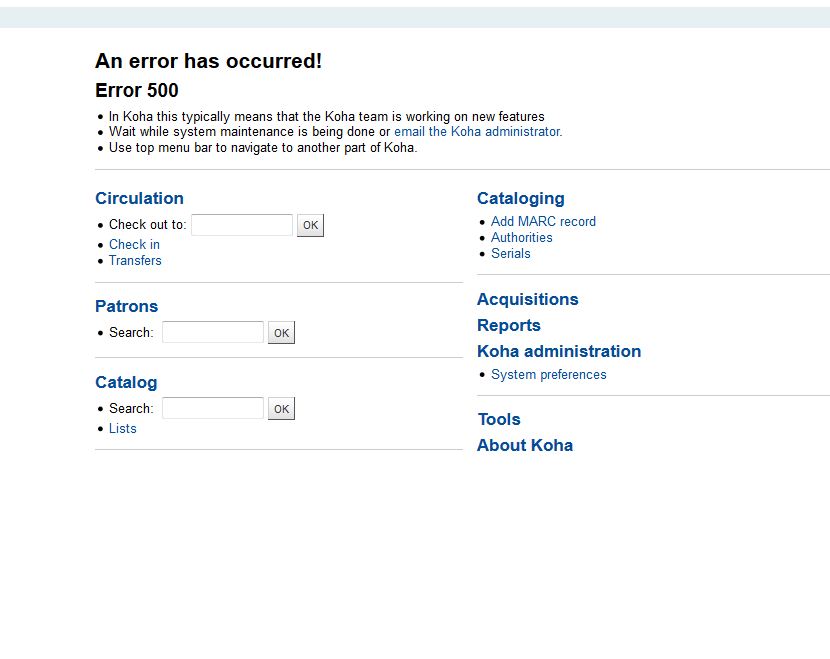Screen dimensions: 830x659
Task: Select the Add MARC record link
Action: click(x=543, y=222)
